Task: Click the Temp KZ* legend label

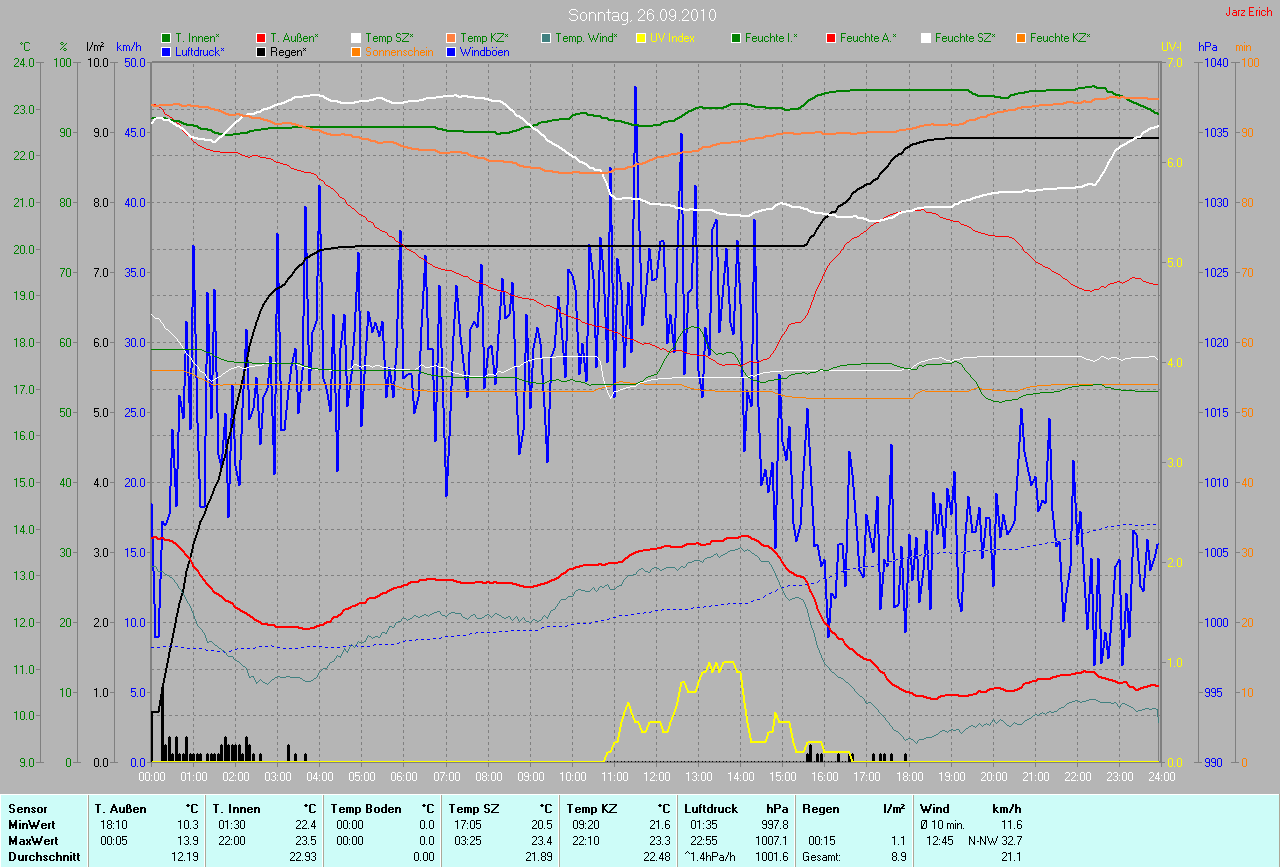Action: (484, 38)
